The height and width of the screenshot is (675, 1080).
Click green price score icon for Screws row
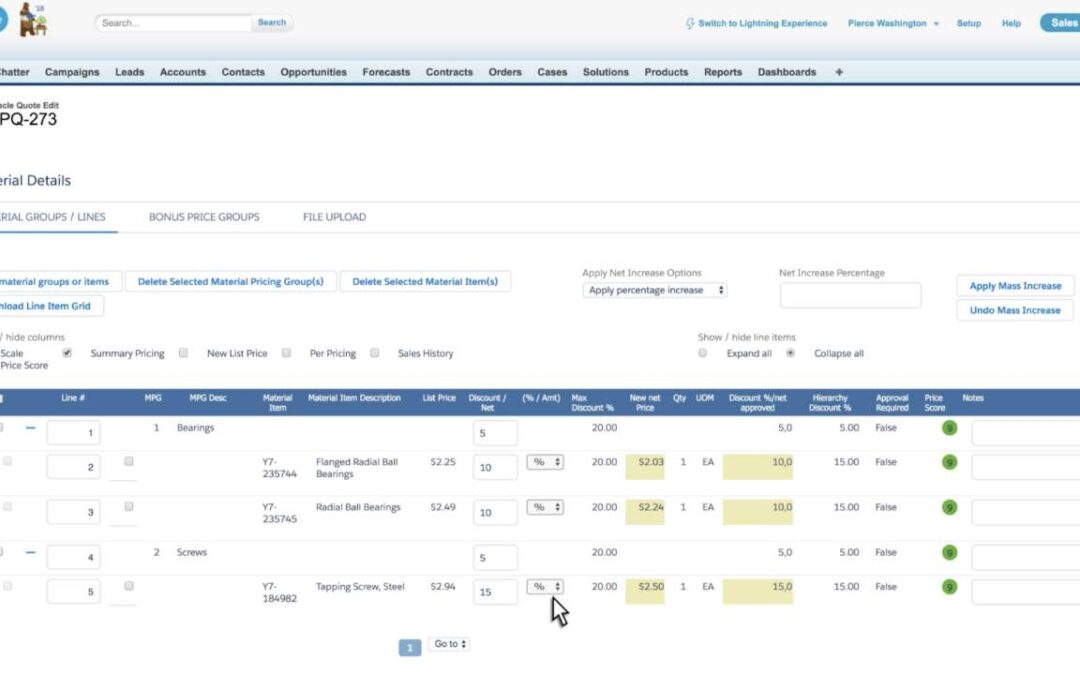click(x=949, y=552)
